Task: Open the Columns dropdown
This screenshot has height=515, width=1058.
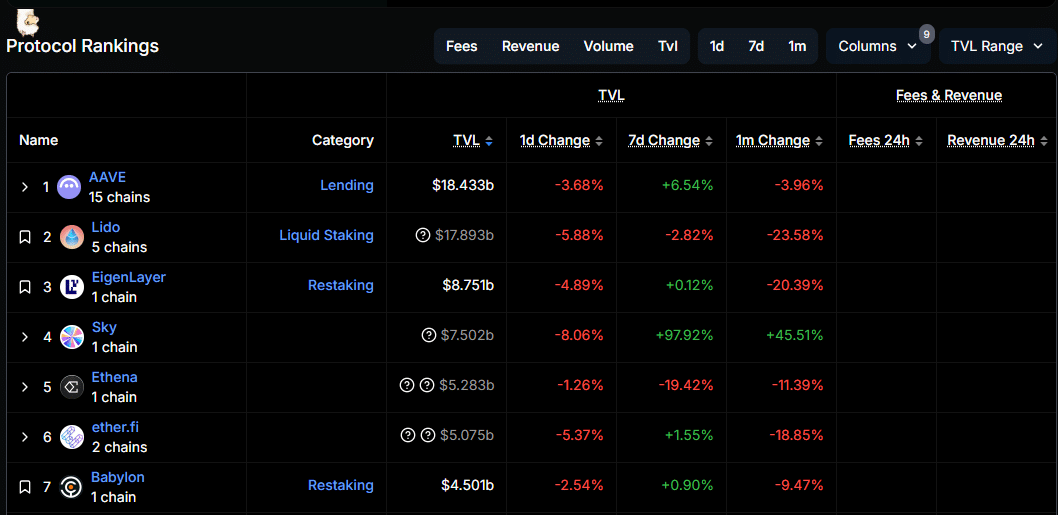Action: point(877,46)
